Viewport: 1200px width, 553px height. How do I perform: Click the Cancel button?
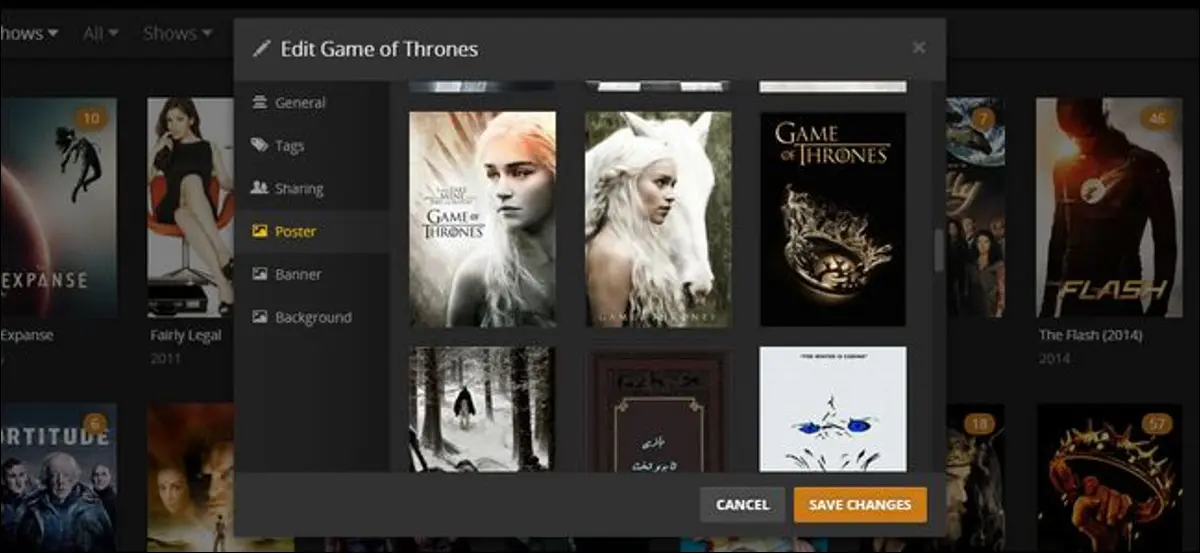pyautogui.click(x=742, y=505)
